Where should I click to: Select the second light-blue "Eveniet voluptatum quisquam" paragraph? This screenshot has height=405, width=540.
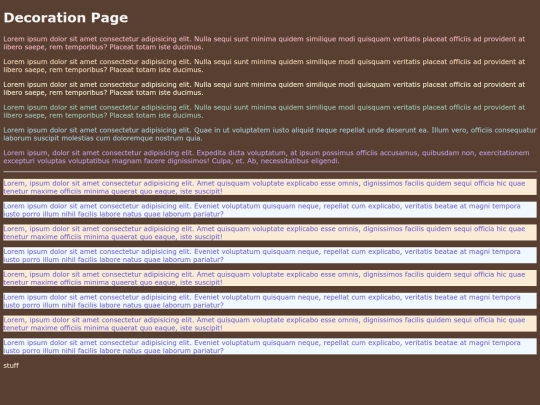[270, 255]
